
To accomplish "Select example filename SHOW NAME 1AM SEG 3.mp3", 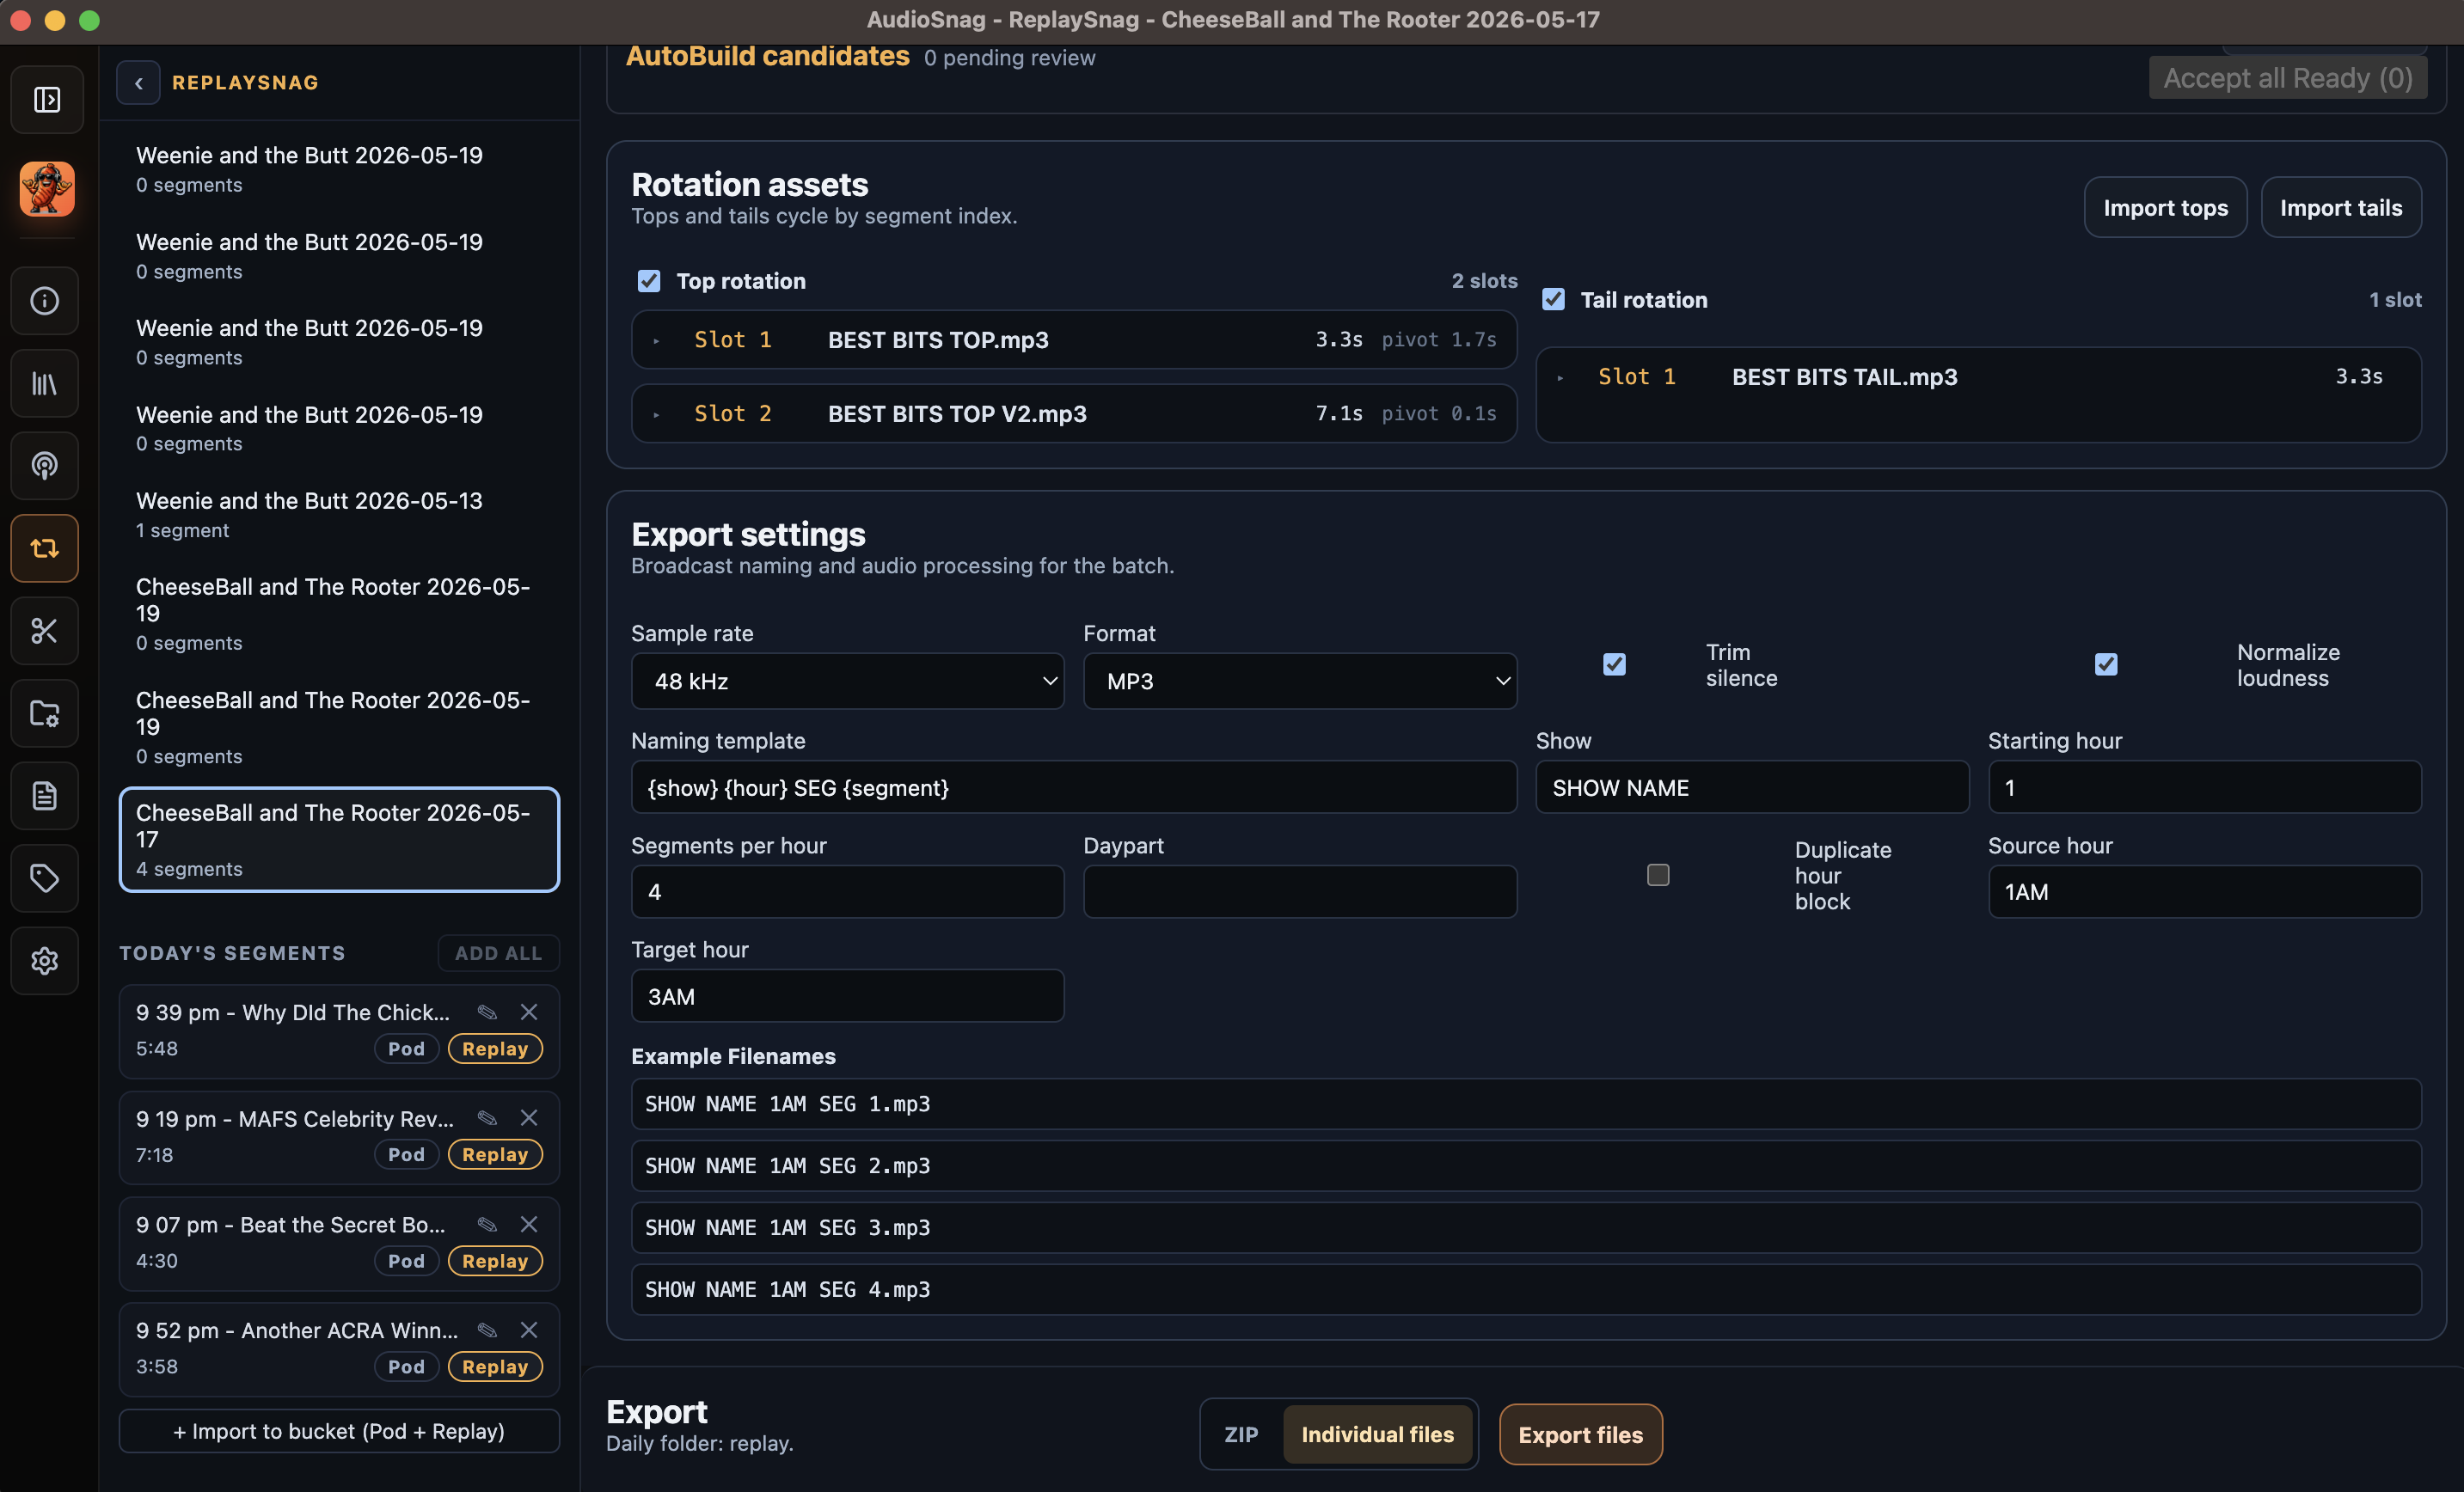I will [x=1526, y=1228].
